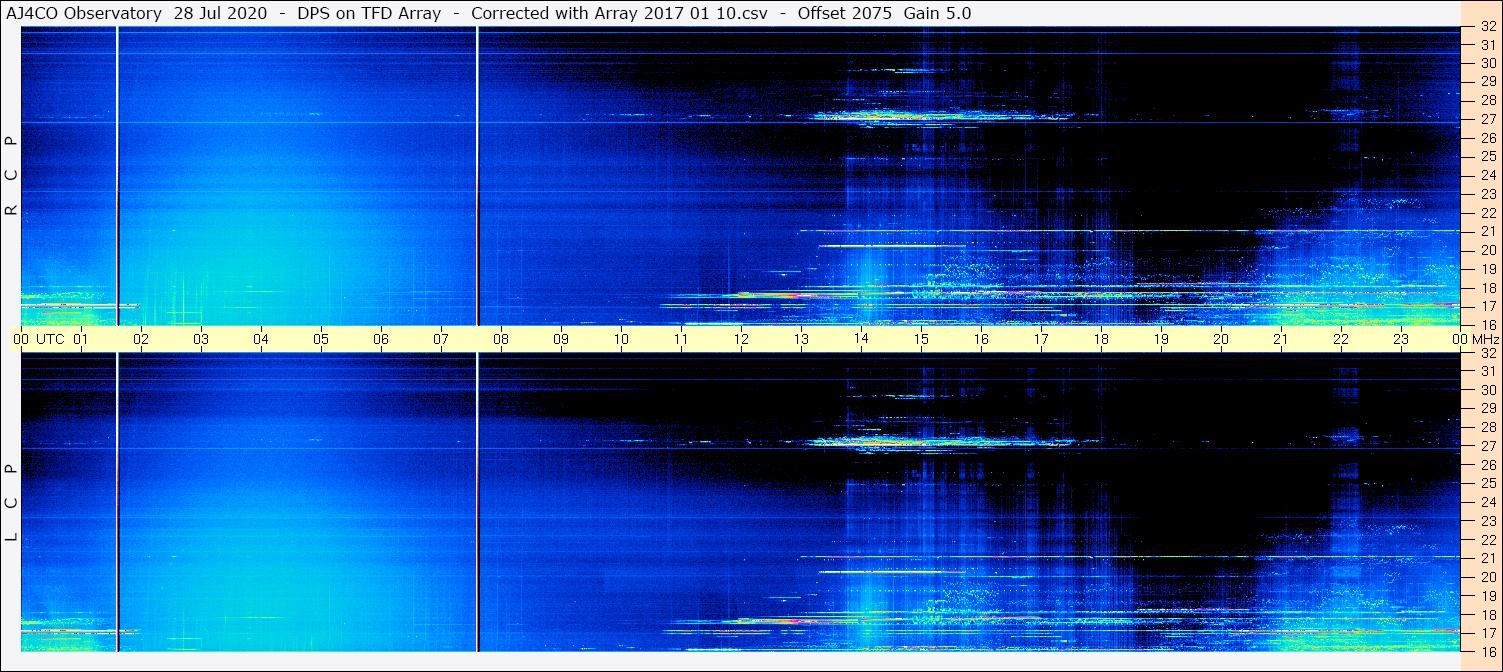This screenshot has height=672, width=1503.
Task: Click the RCP vertical panel label
Action: 11,175
